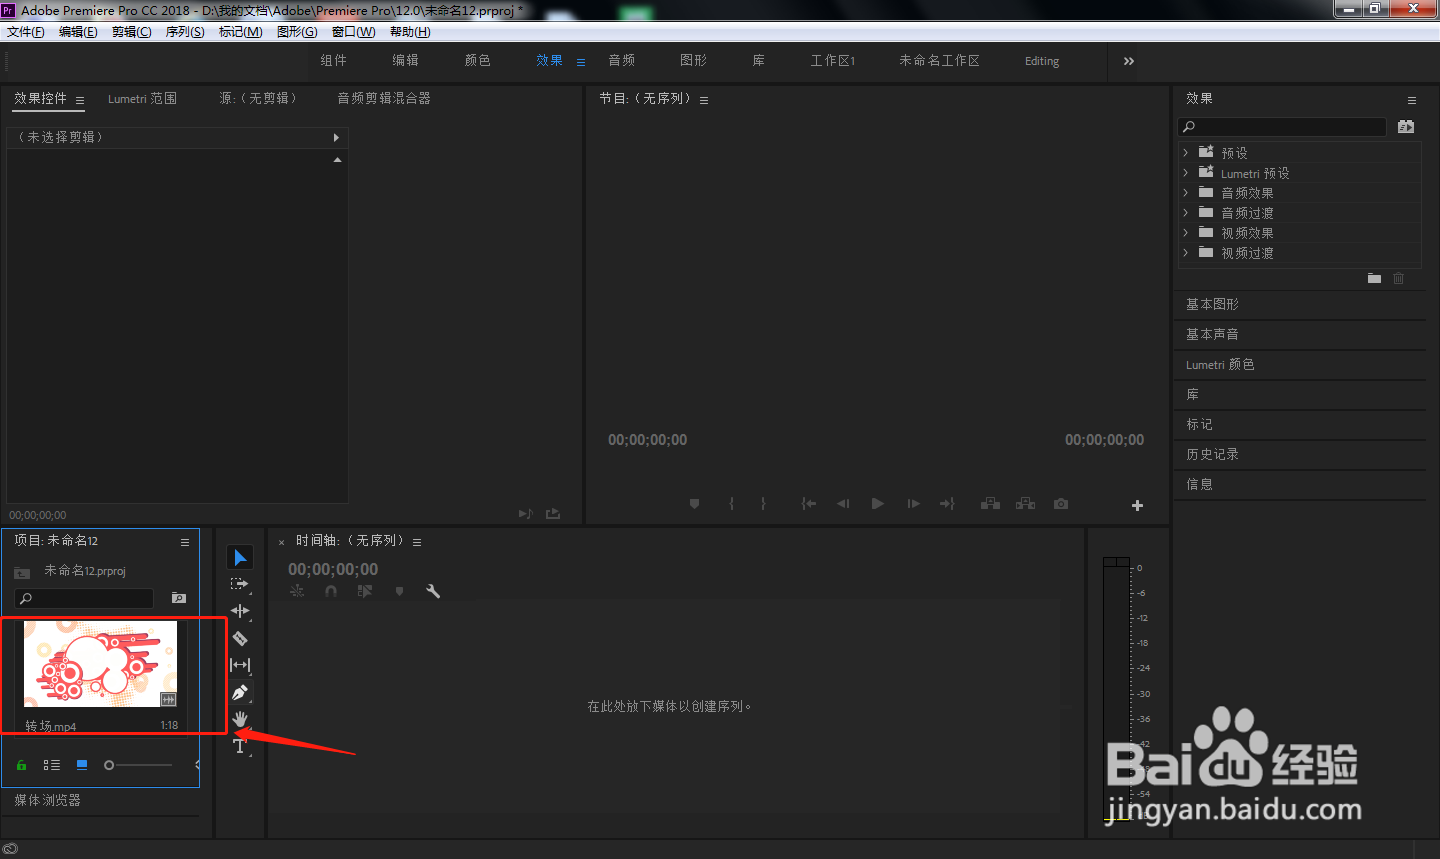Select the Selection arrow tool

(240, 557)
